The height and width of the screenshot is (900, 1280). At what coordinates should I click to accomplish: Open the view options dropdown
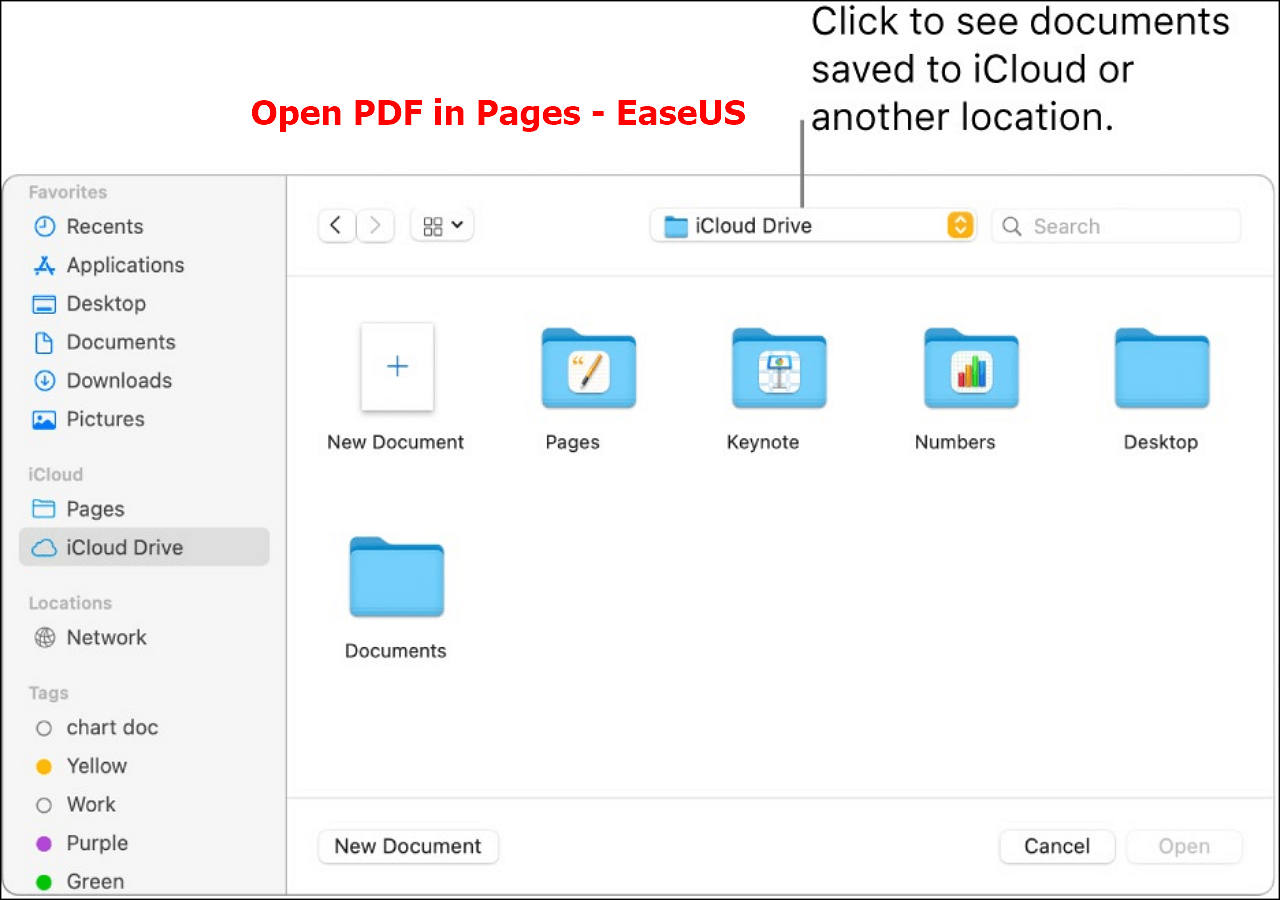point(442,225)
